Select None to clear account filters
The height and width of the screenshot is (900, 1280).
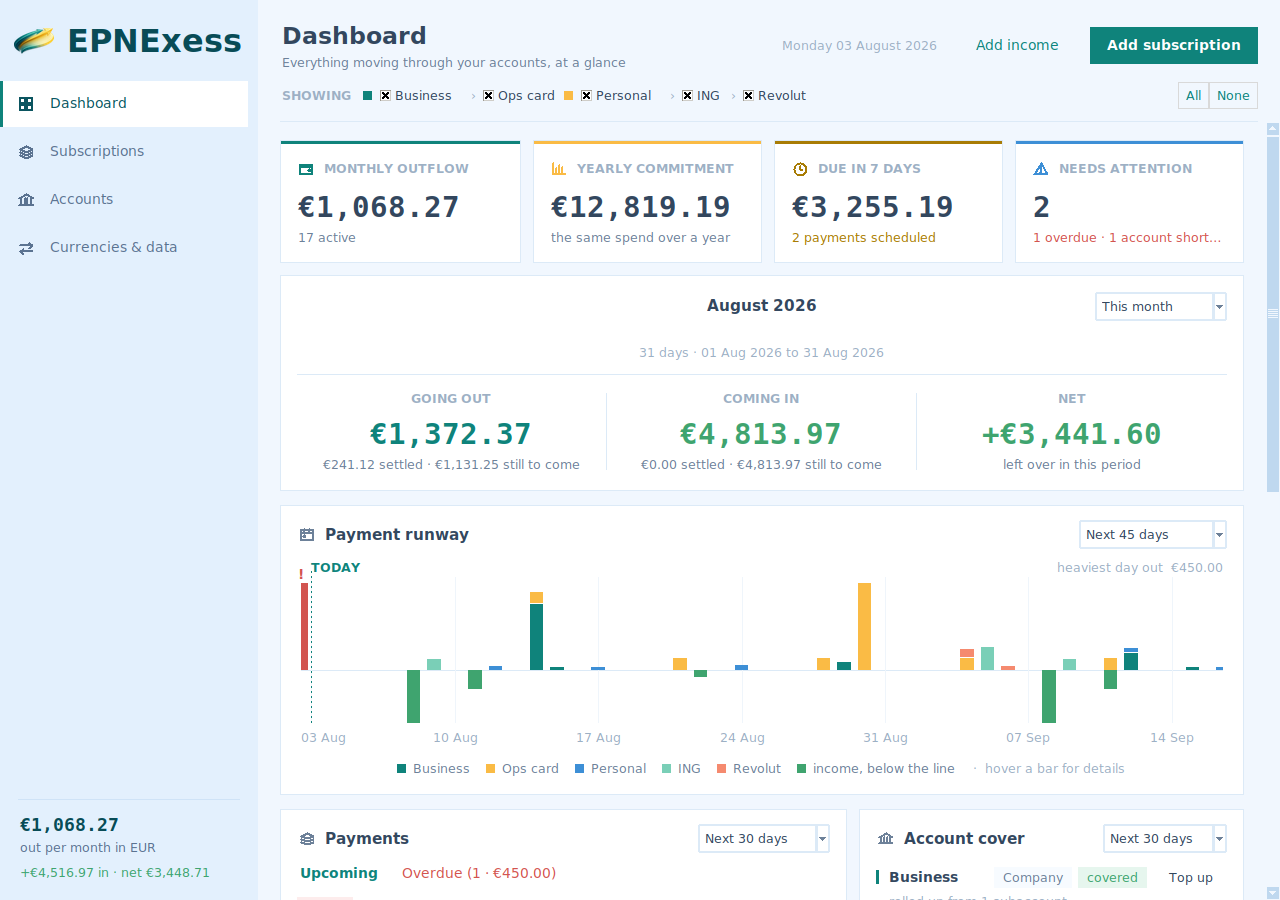1233,96
